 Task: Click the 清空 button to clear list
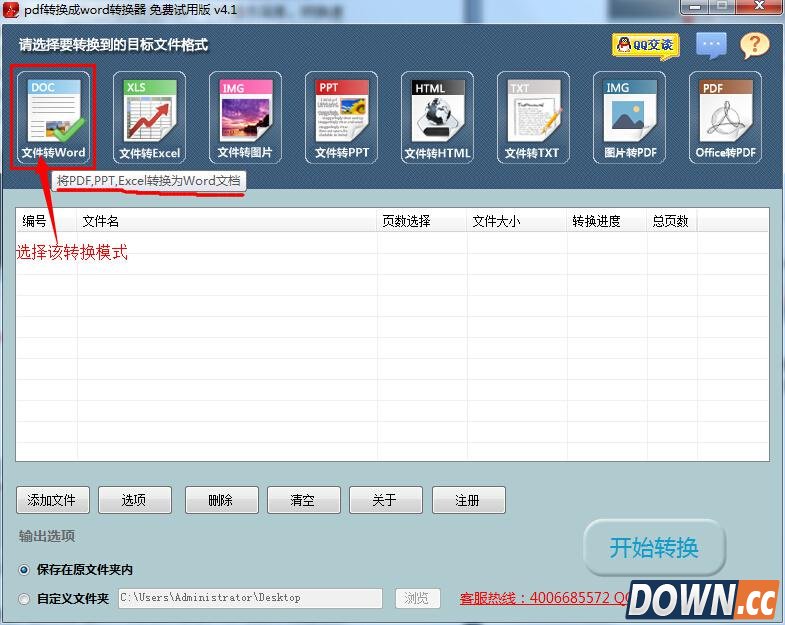pyautogui.click(x=304, y=500)
